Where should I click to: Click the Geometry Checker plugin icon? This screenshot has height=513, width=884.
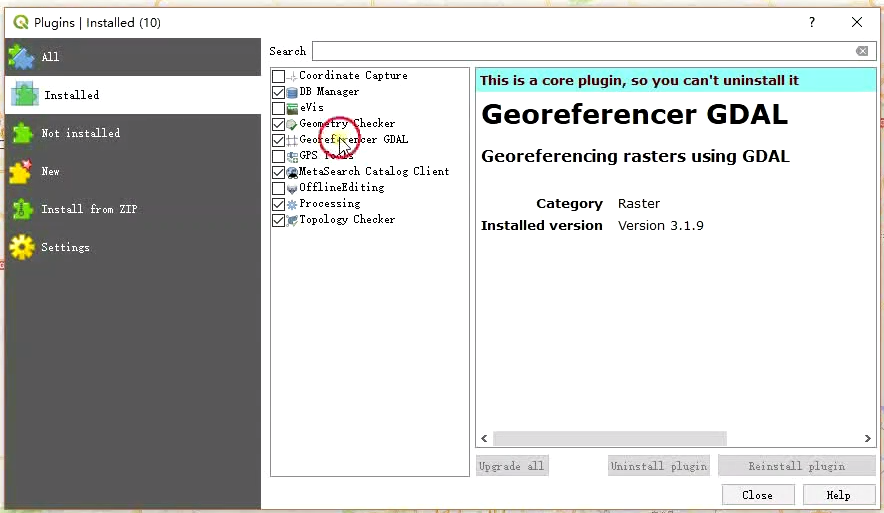(292, 124)
